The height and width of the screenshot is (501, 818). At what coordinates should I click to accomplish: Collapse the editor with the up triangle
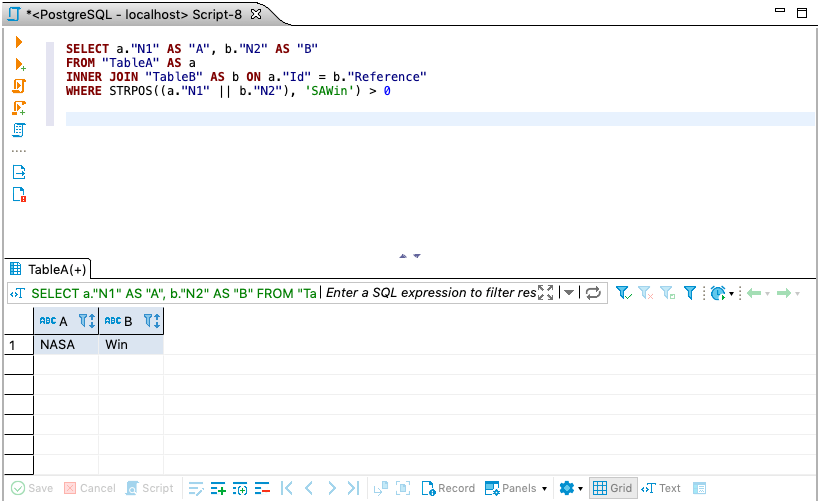coord(403,256)
